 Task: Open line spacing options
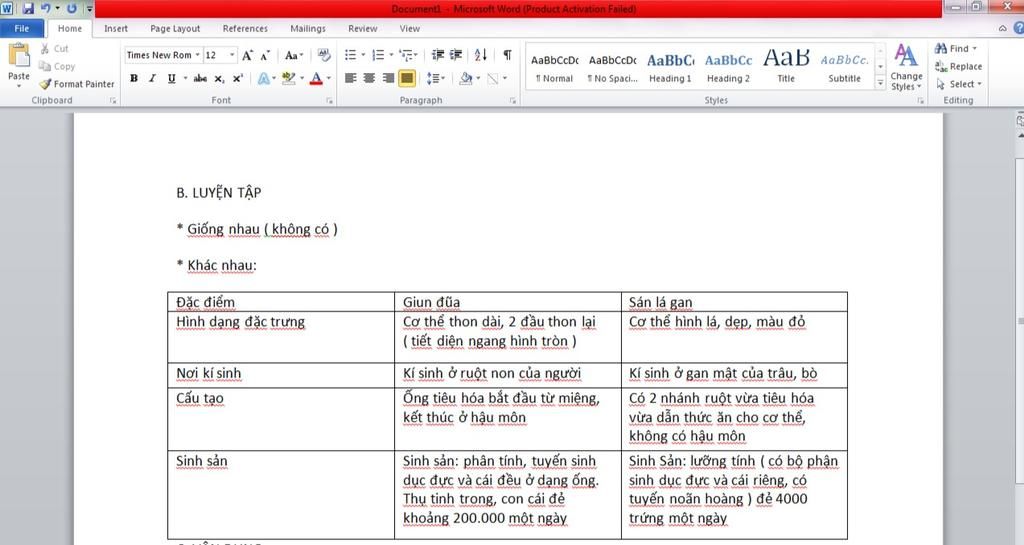436,78
